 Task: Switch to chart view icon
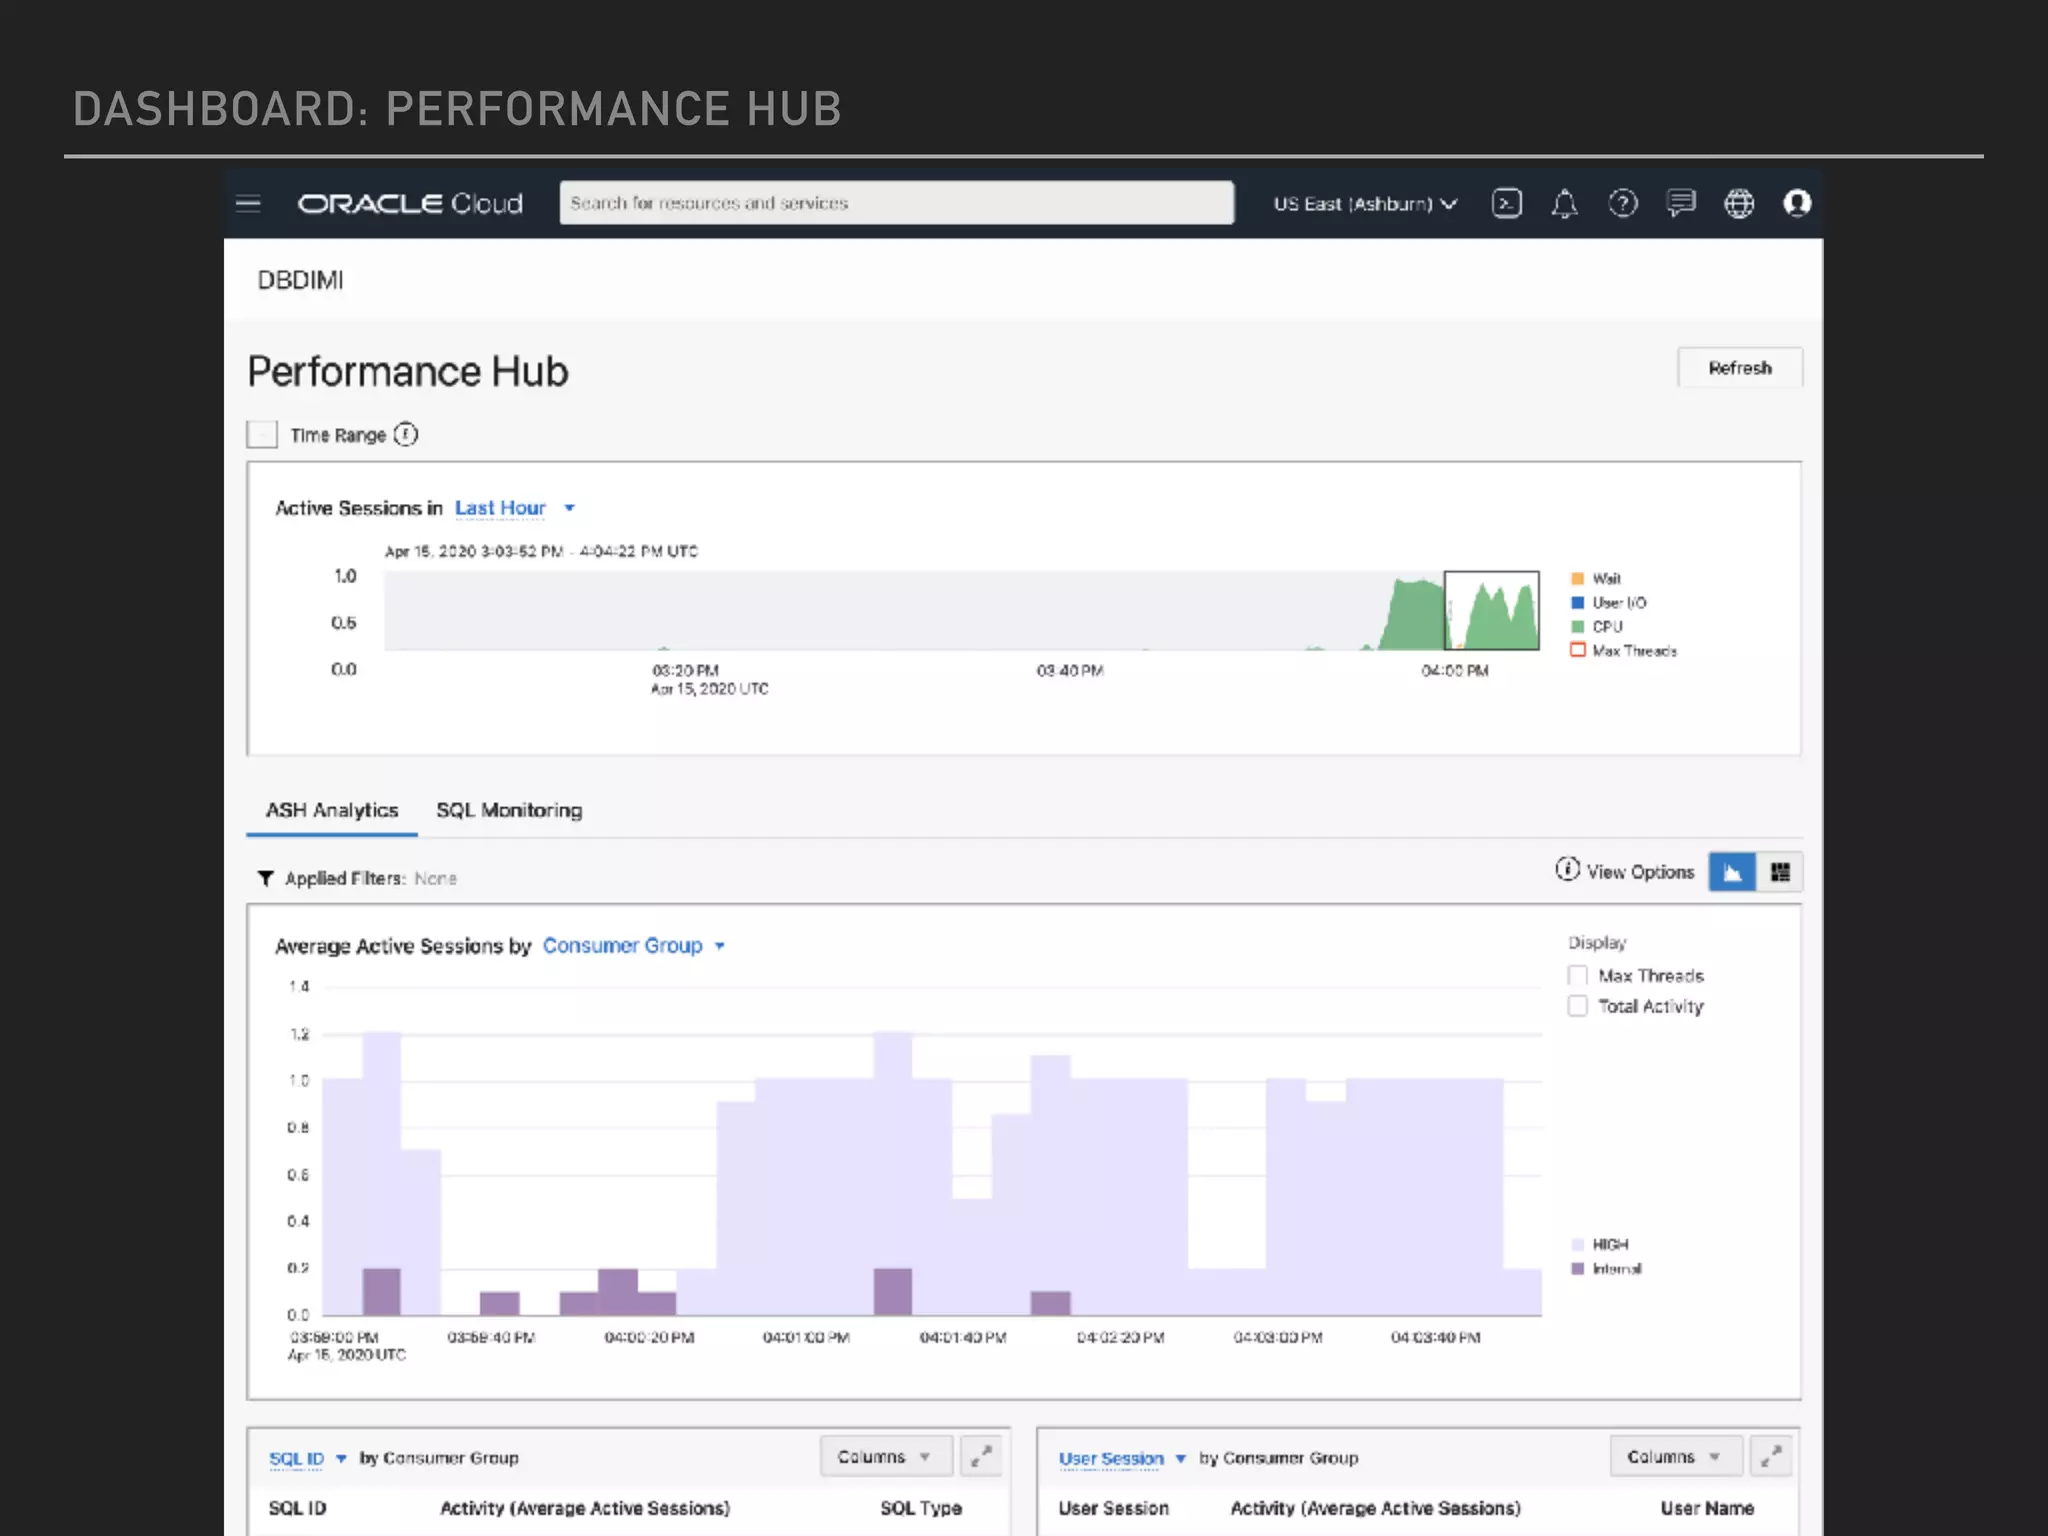(1732, 872)
